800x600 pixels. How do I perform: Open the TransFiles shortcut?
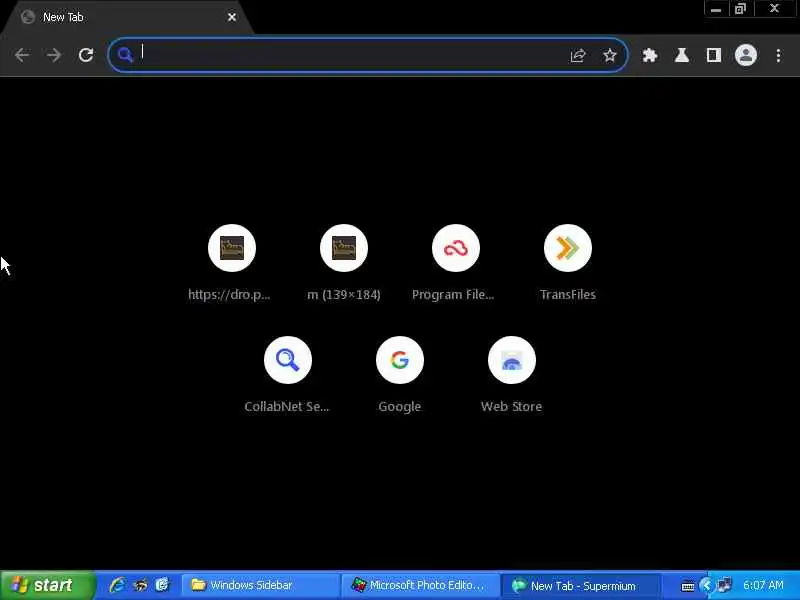[x=568, y=262]
